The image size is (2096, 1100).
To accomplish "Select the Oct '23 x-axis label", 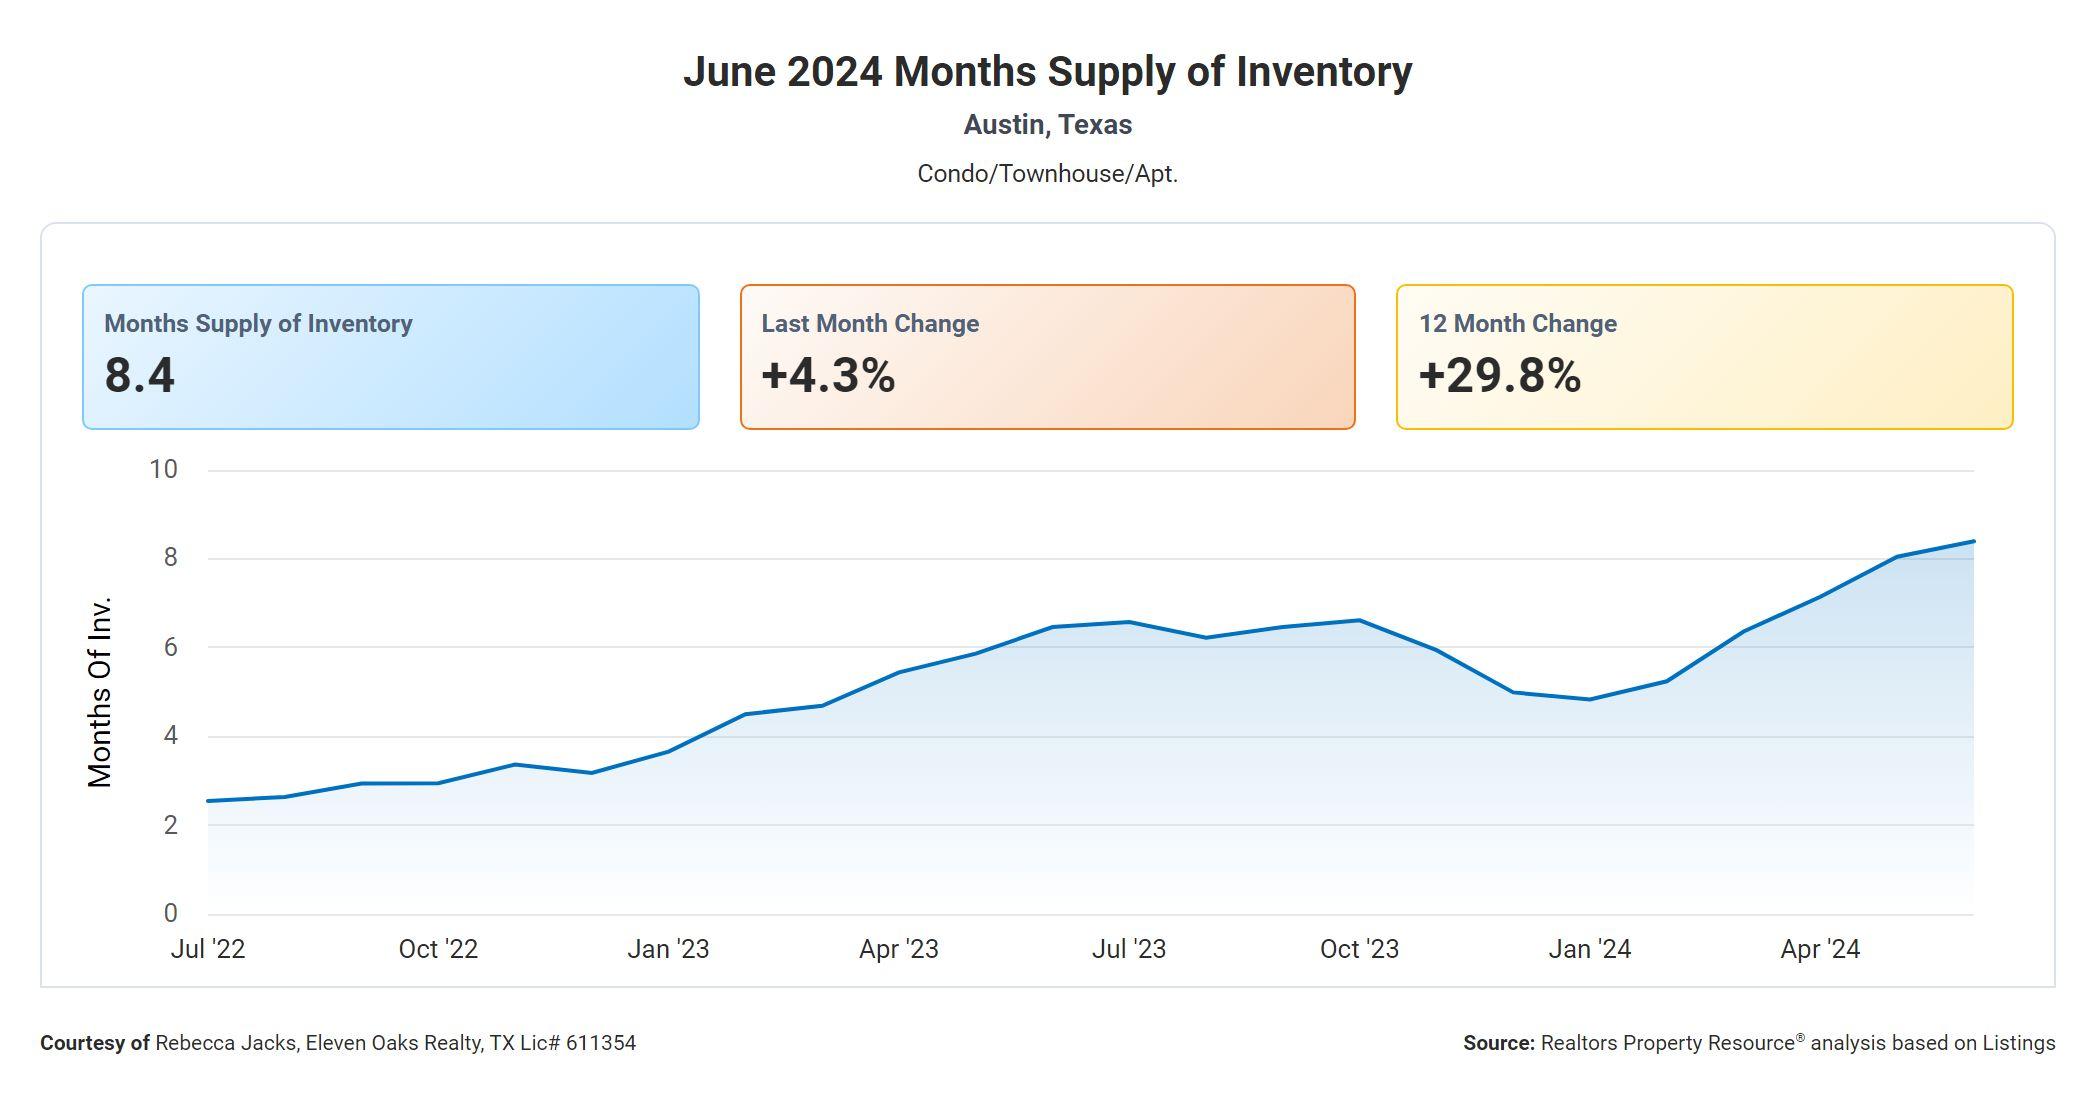I will (x=1359, y=949).
